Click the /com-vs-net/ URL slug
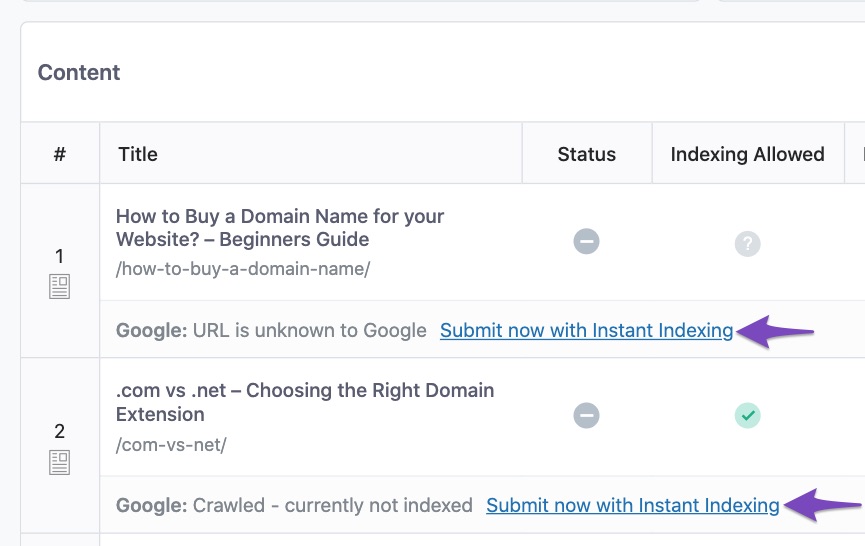Image resolution: width=865 pixels, height=546 pixels. [x=171, y=445]
